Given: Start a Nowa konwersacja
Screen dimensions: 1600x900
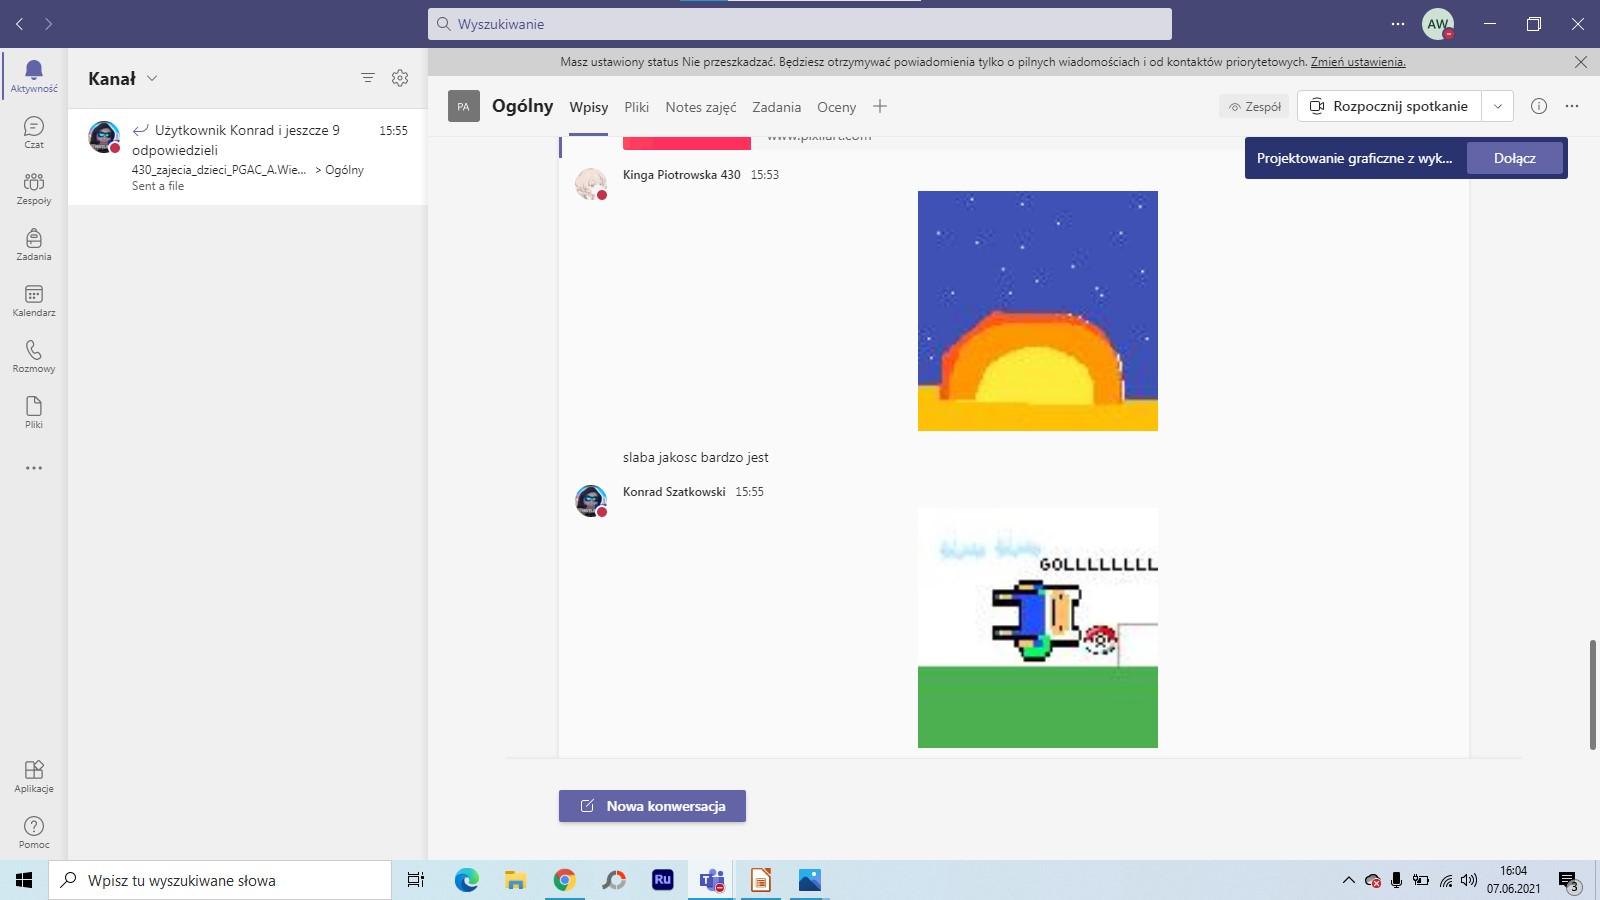Looking at the screenshot, I should coord(652,806).
